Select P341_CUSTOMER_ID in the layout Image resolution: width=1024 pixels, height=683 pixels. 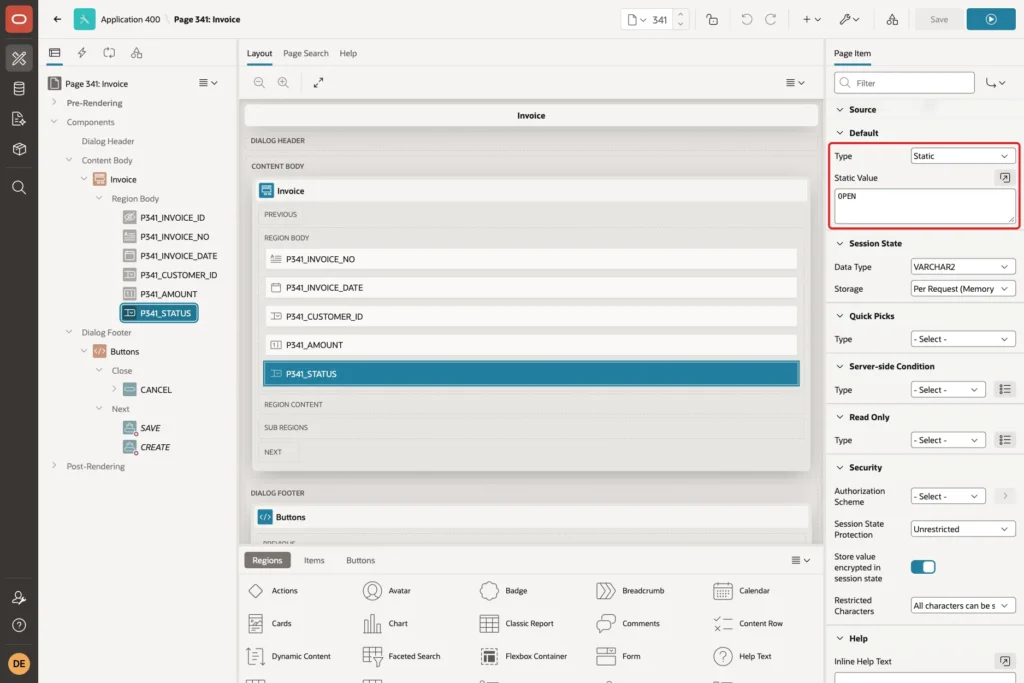530,316
